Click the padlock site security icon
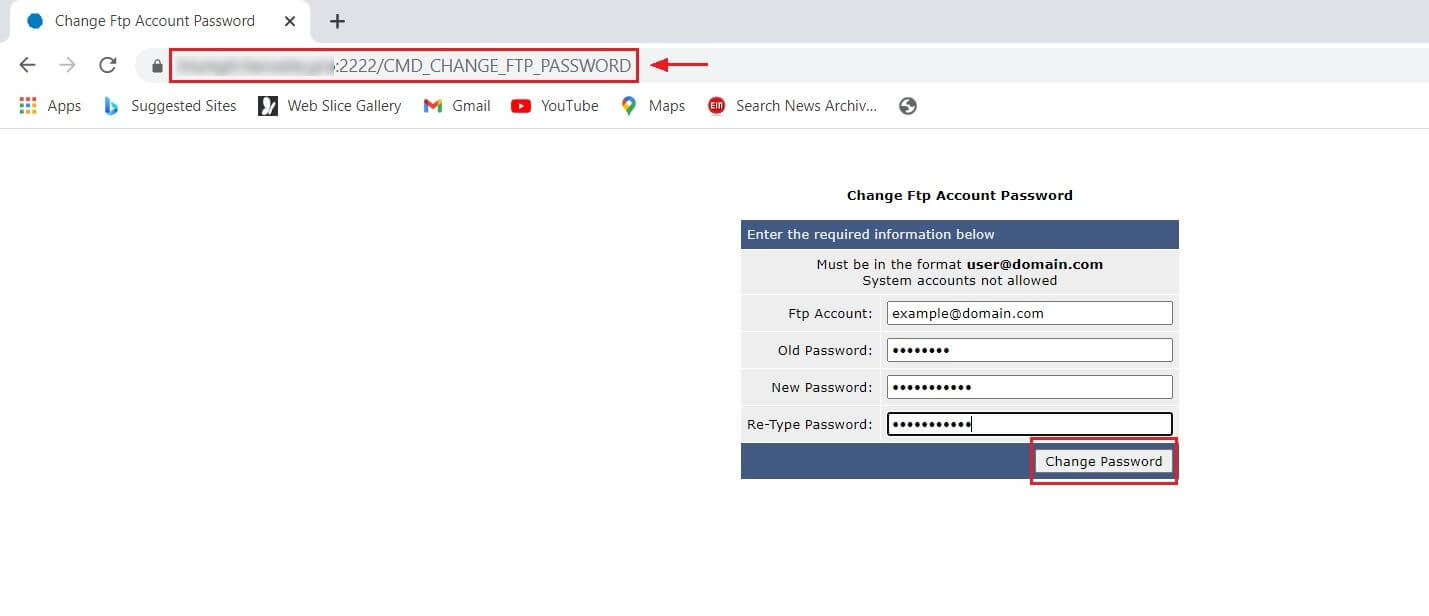This screenshot has height=616, width=1429. tap(157, 66)
